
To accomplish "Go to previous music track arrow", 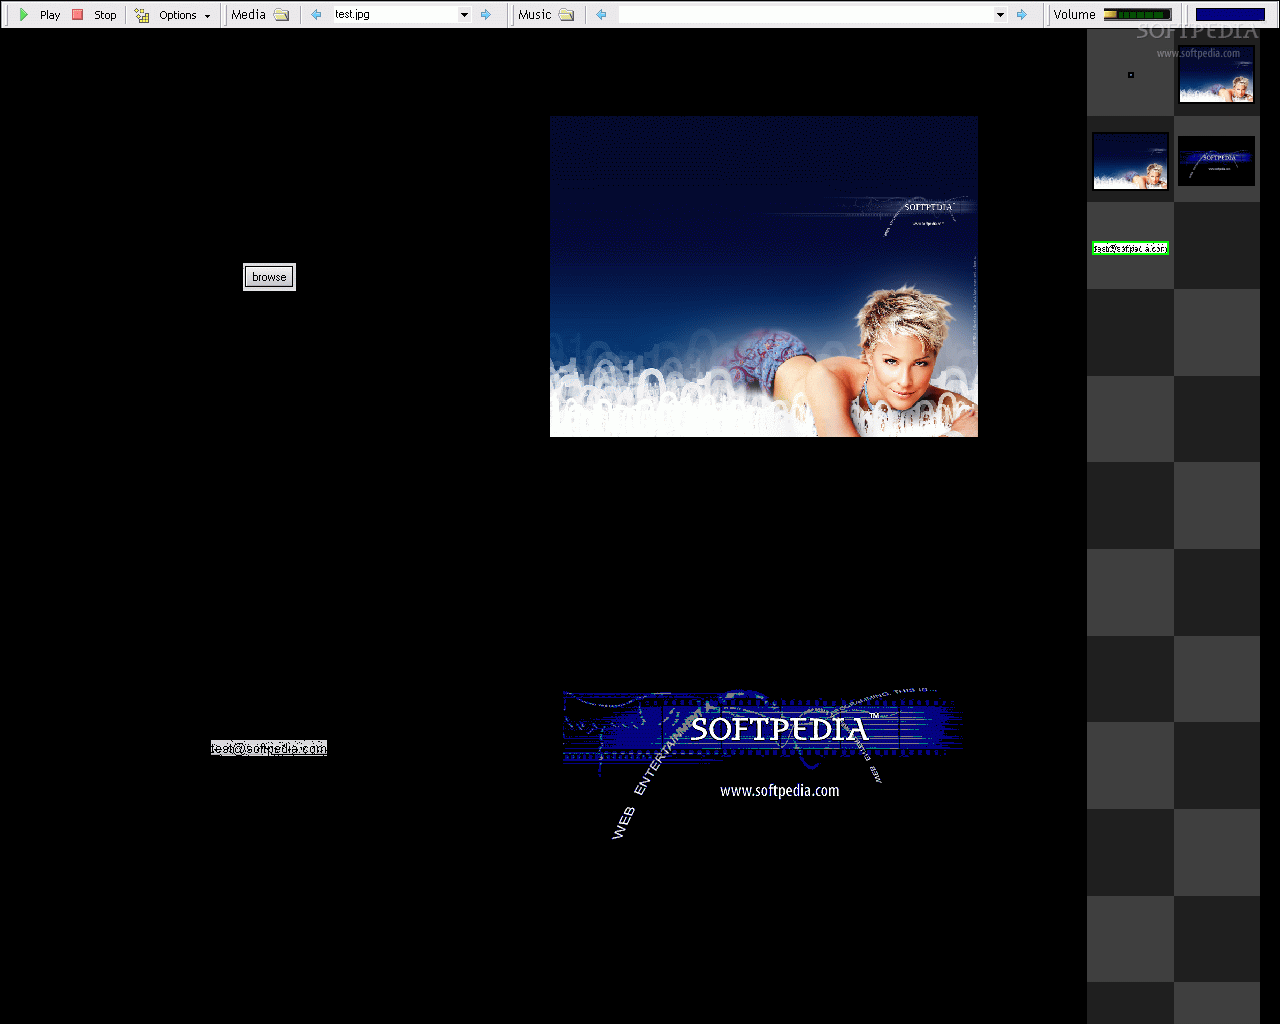I will click(601, 15).
